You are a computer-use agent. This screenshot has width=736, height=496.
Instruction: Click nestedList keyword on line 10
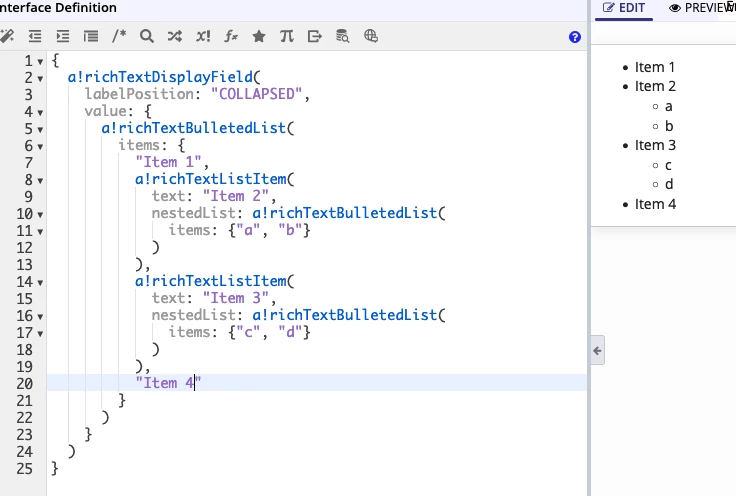[x=193, y=213]
